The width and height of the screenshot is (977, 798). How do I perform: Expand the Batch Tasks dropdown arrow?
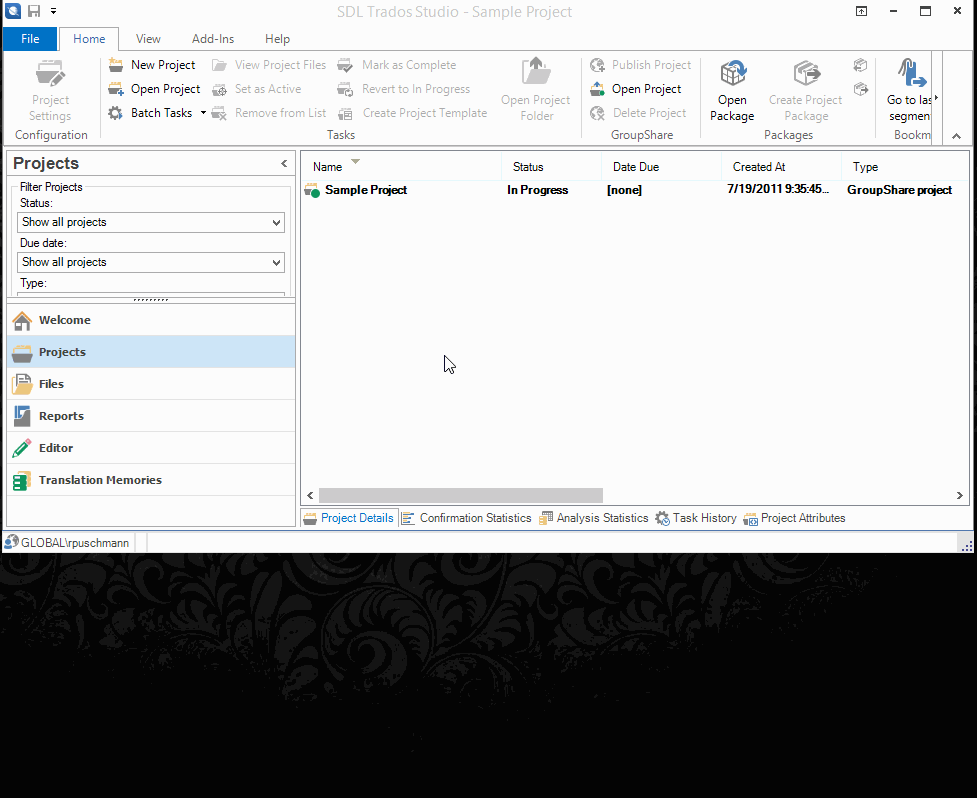coord(203,113)
